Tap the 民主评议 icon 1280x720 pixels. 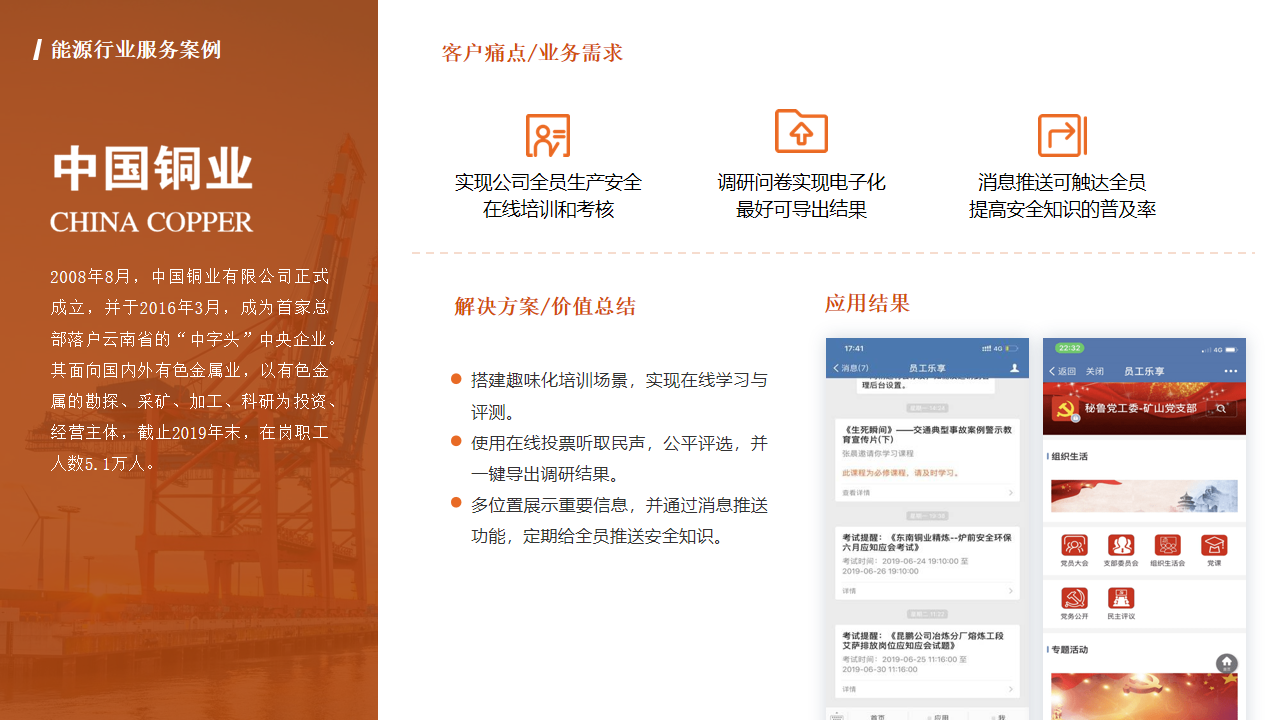pyautogui.click(x=1121, y=599)
